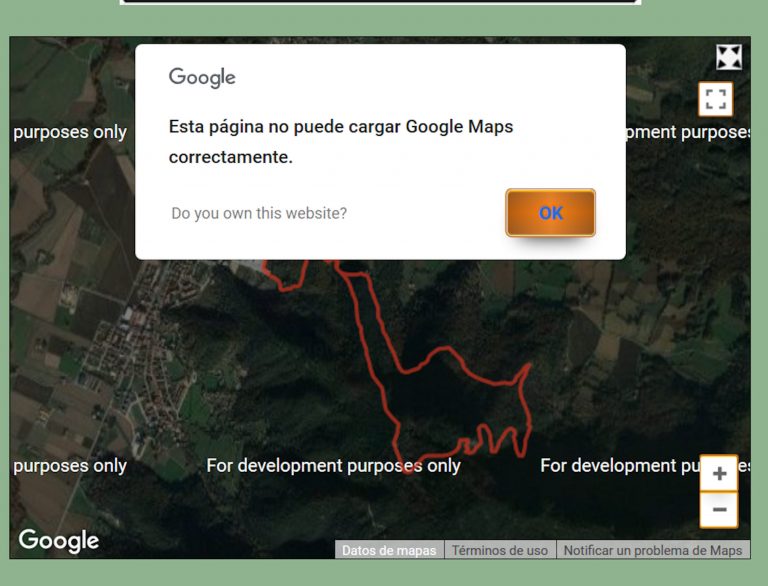This screenshot has height=586, width=768.
Task: Open the 'Do you own this website?' link
Action: point(259,213)
